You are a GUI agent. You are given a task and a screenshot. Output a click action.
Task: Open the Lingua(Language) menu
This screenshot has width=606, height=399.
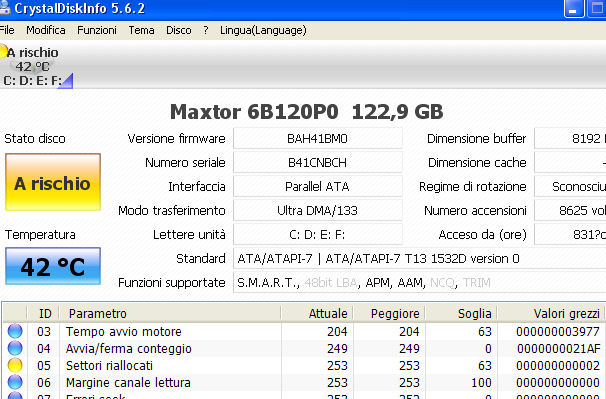[263, 30]
